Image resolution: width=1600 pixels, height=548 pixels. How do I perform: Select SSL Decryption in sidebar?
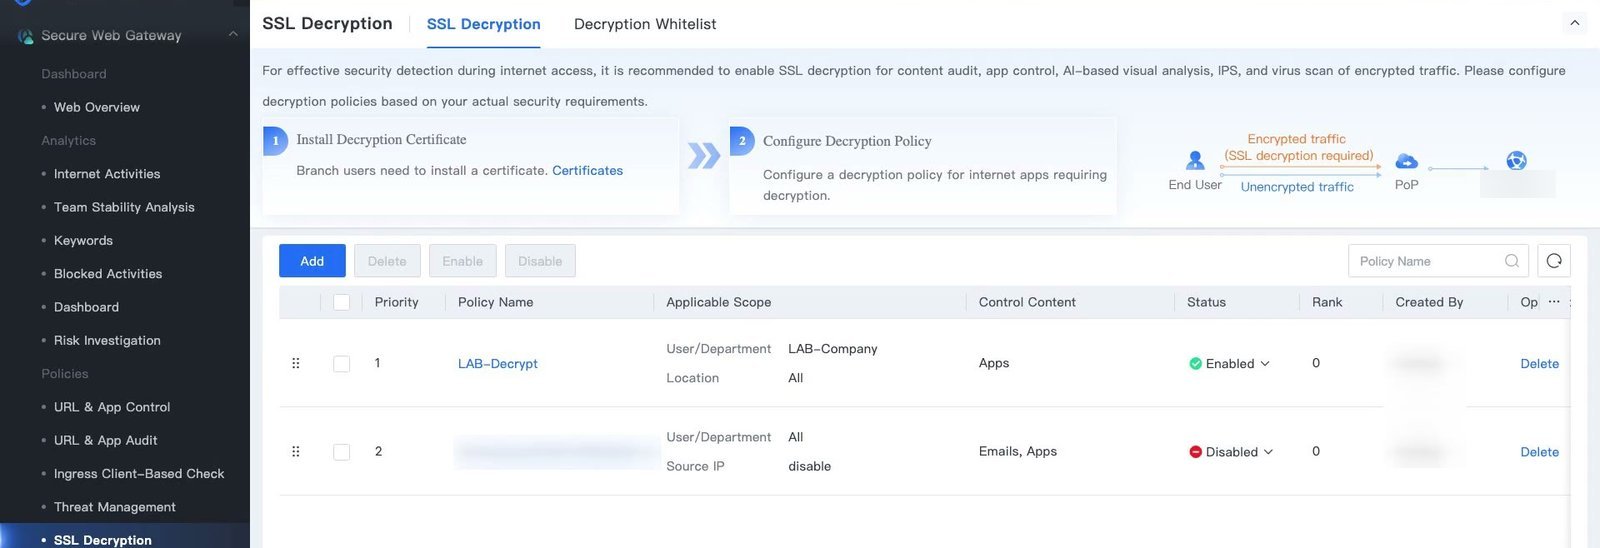[x=103, y=540]
